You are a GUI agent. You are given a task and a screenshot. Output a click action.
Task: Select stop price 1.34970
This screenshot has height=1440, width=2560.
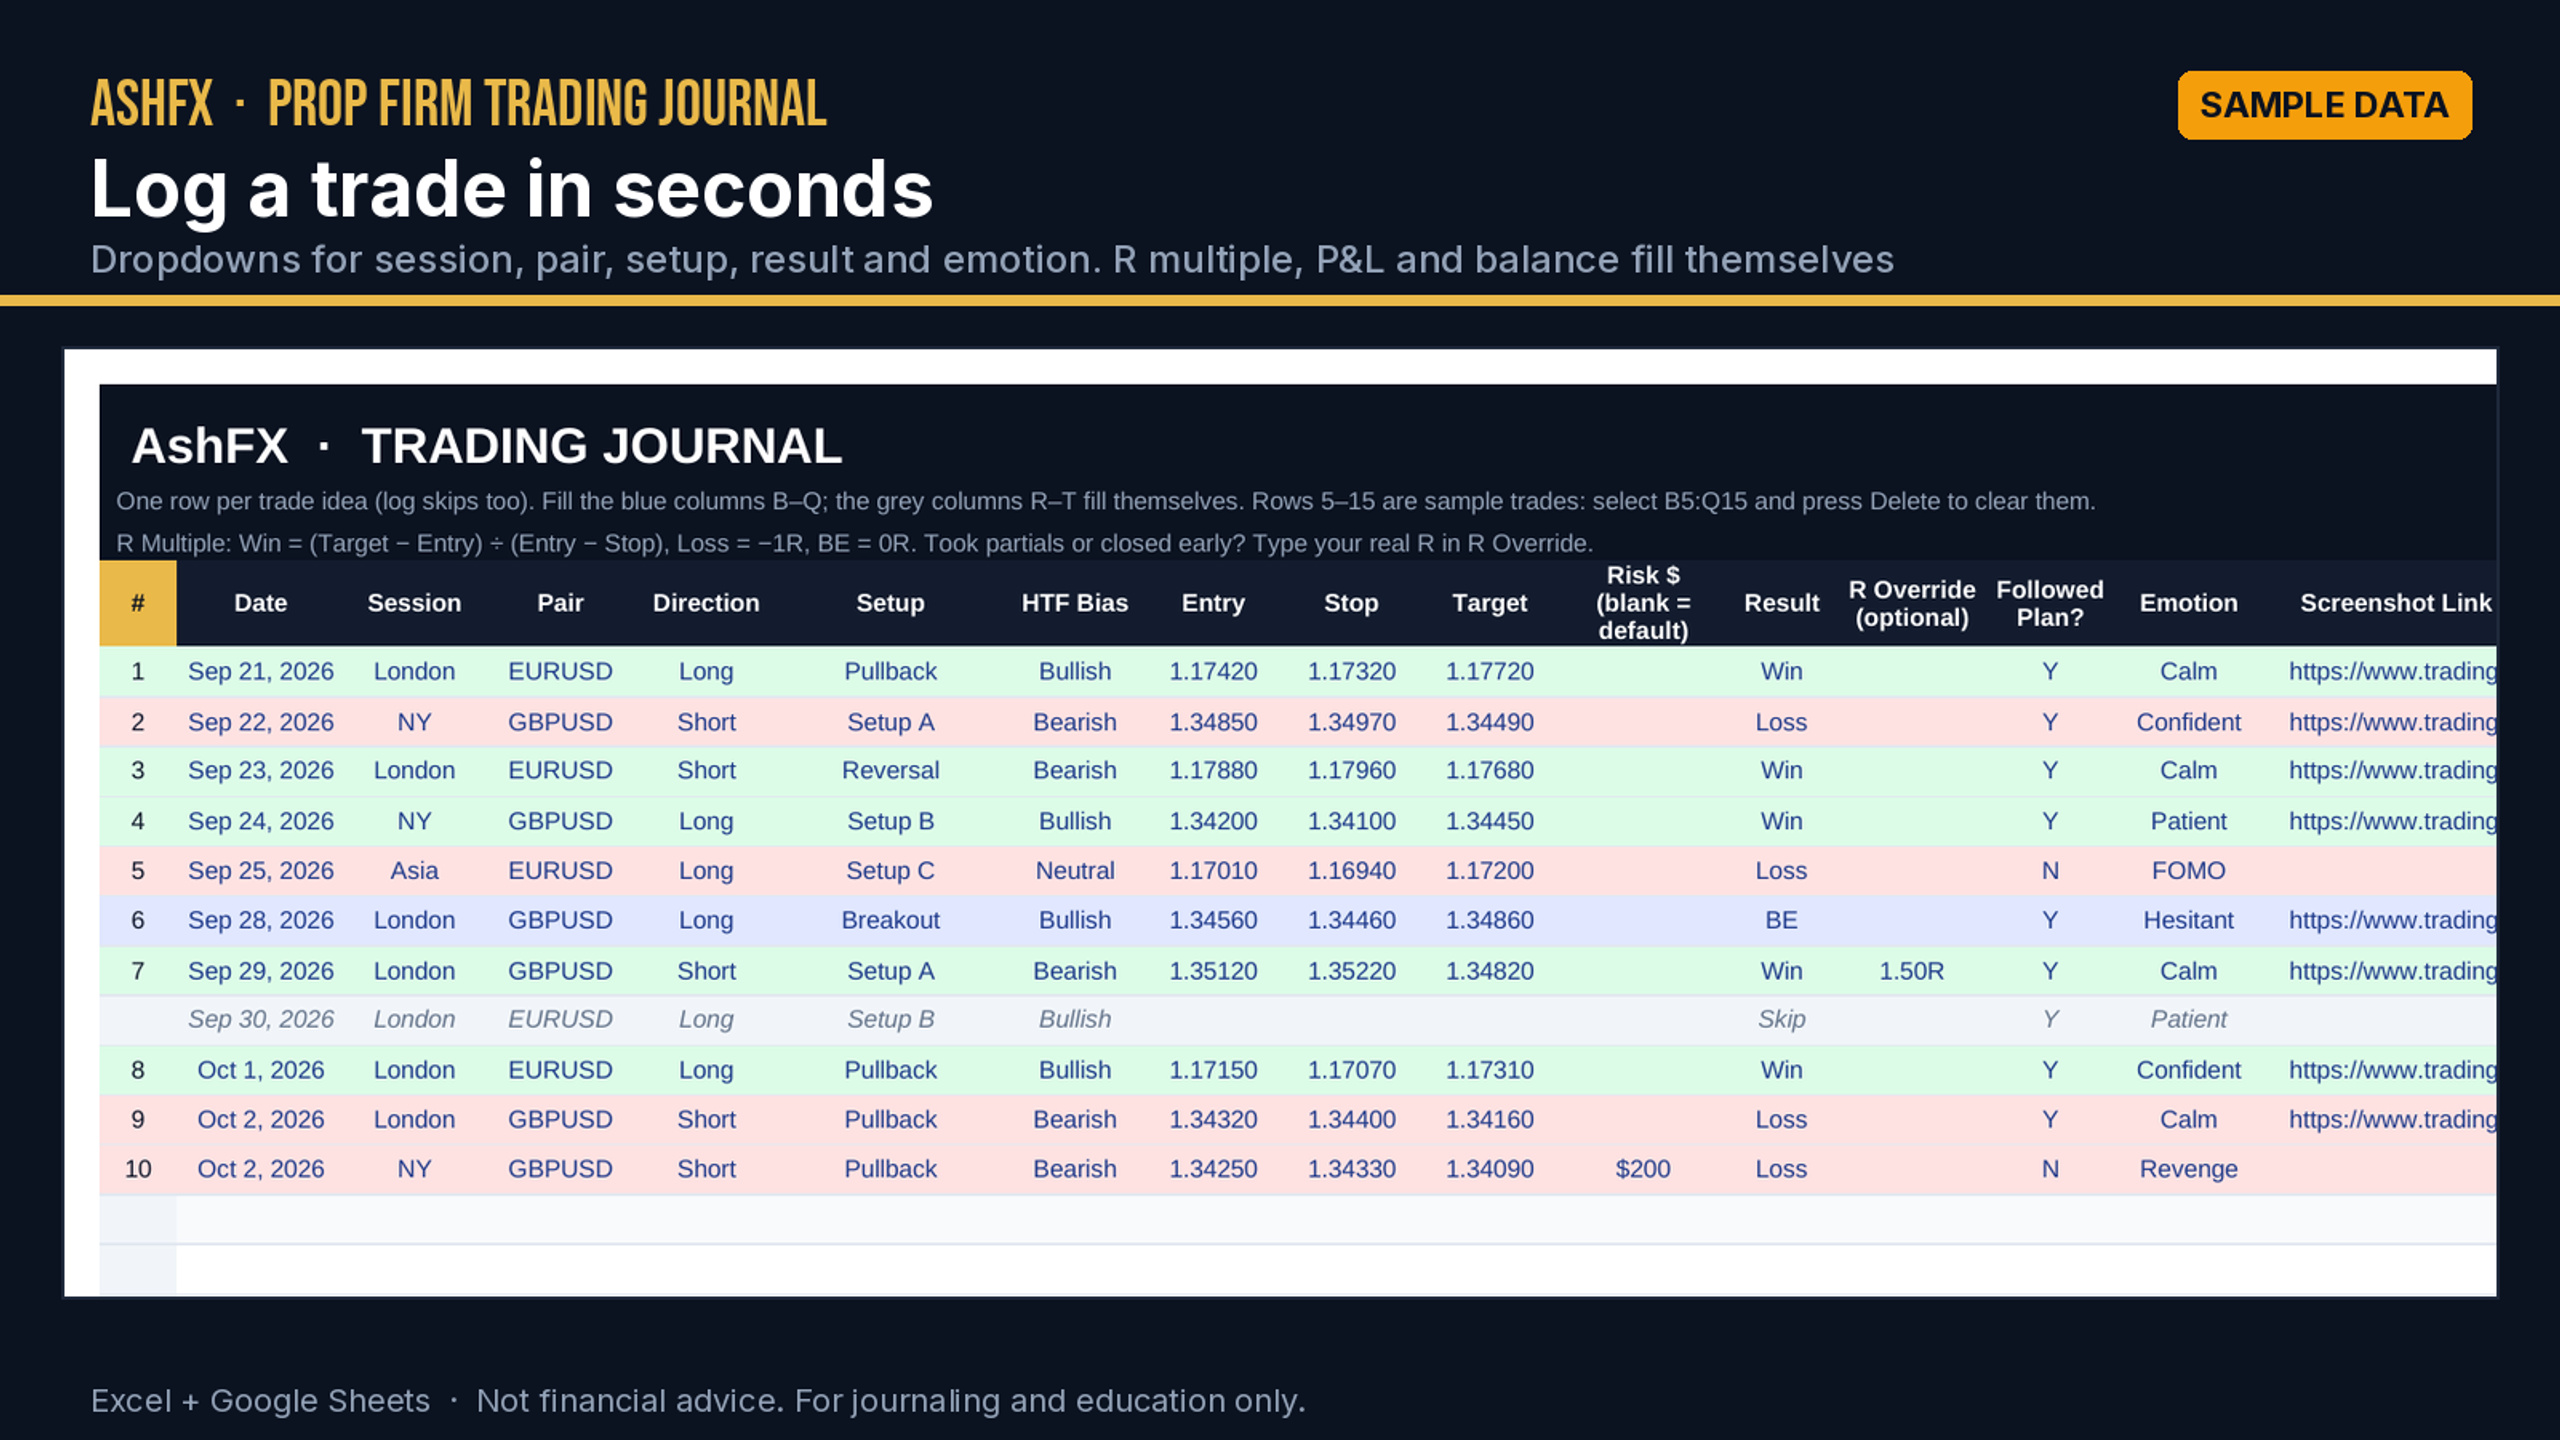[1351, 722]
